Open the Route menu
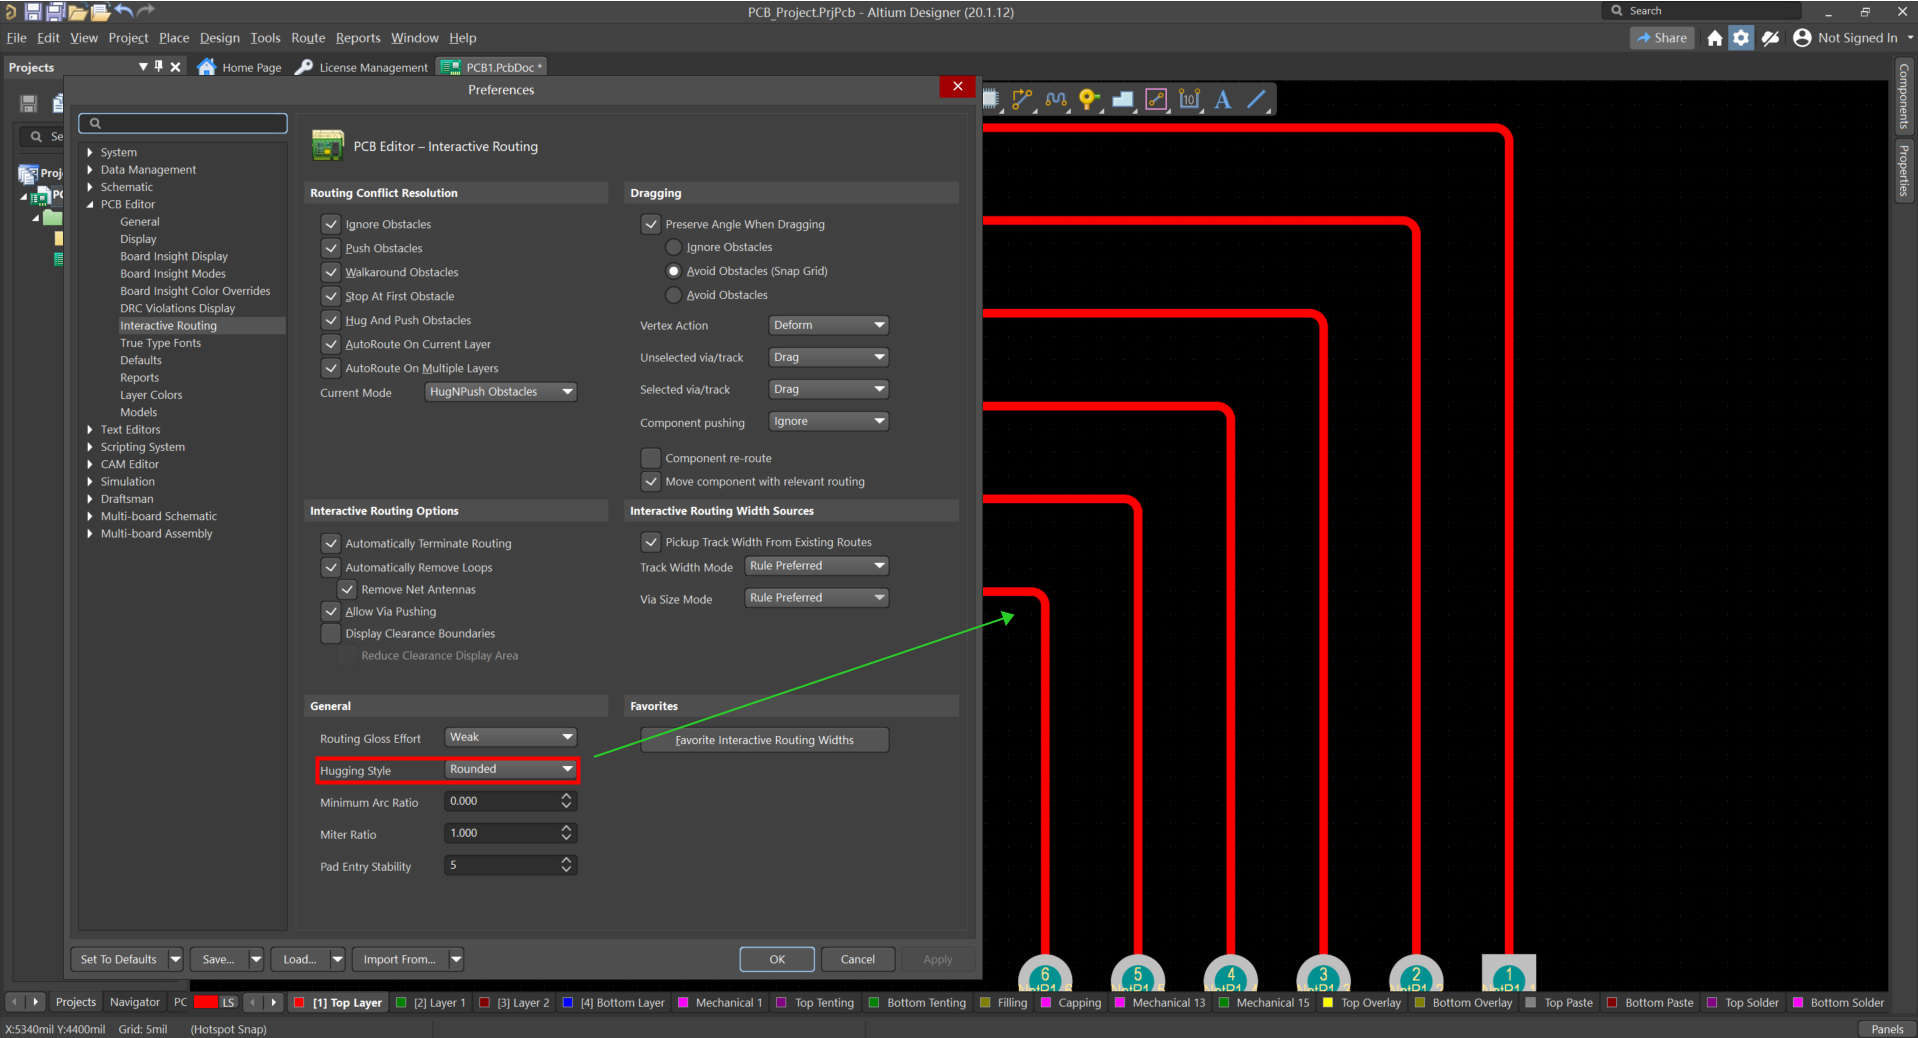The width and height of the screenshot is (1918, 1038). pos(308,38)
